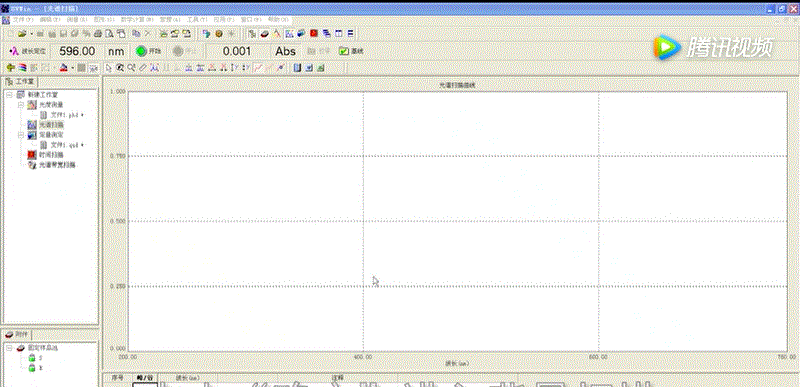
Task: Switch to the 工作室 panel tab
Action: pos(20,82)
